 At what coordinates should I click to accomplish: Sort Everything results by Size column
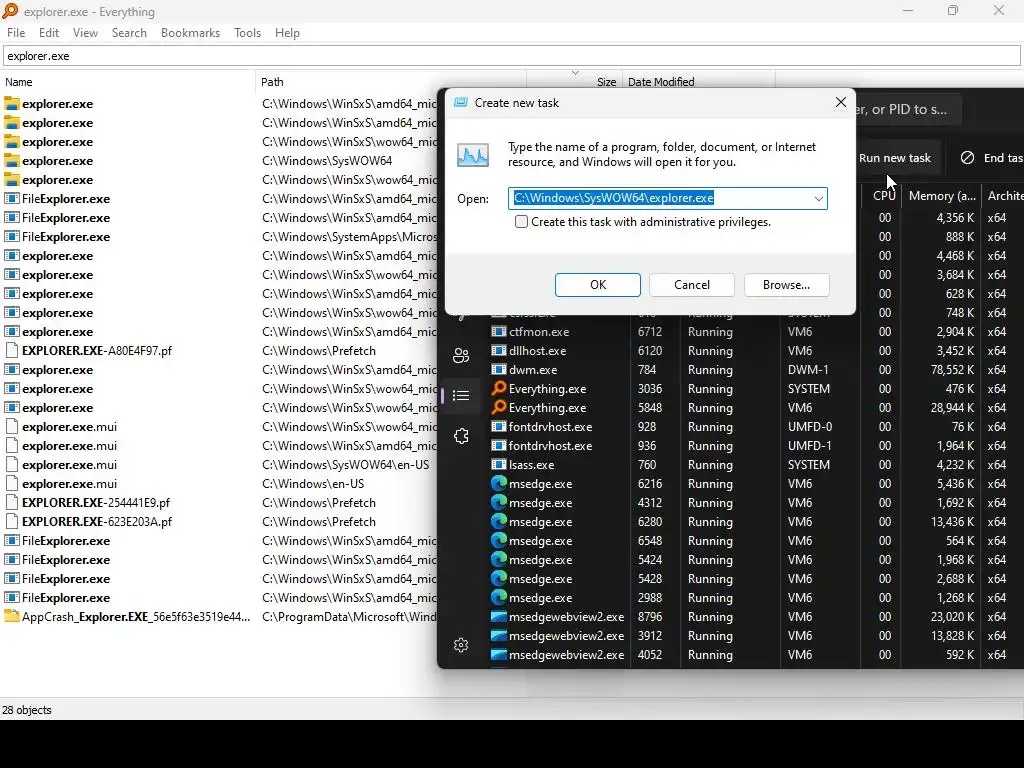click(x=606, y=82)
